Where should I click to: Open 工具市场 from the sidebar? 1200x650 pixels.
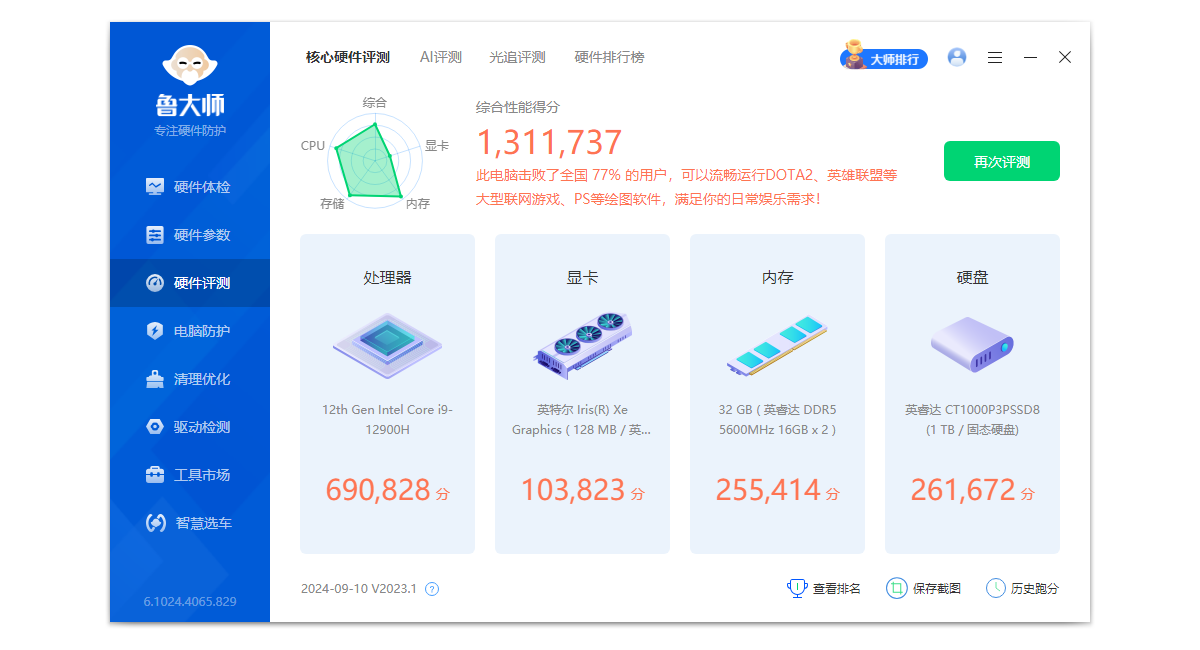point(189,475)
